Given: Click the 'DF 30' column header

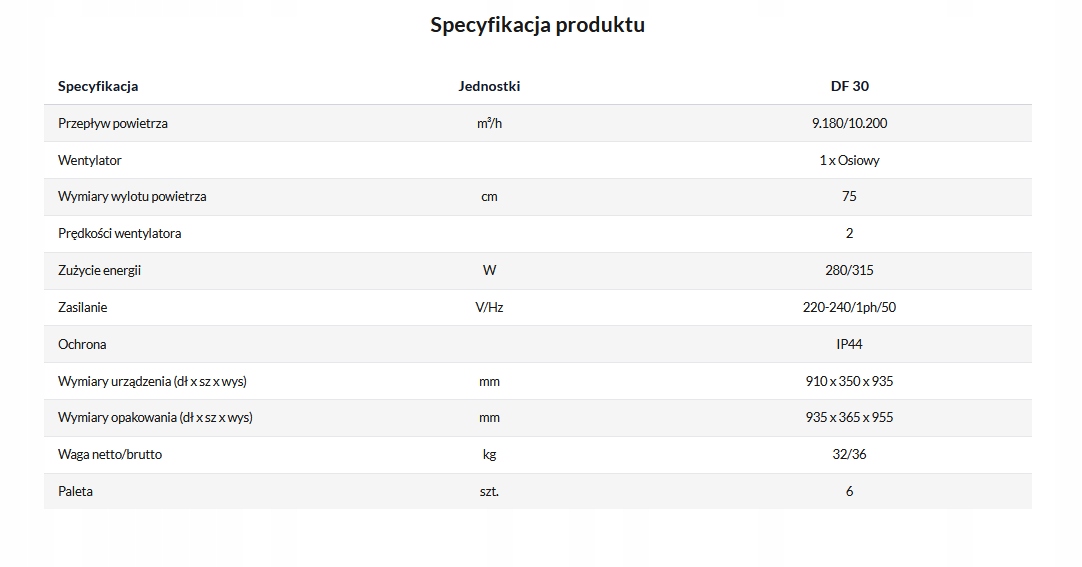Looking at the screenshot, I should pyautogui.click(x=849, y=86).
